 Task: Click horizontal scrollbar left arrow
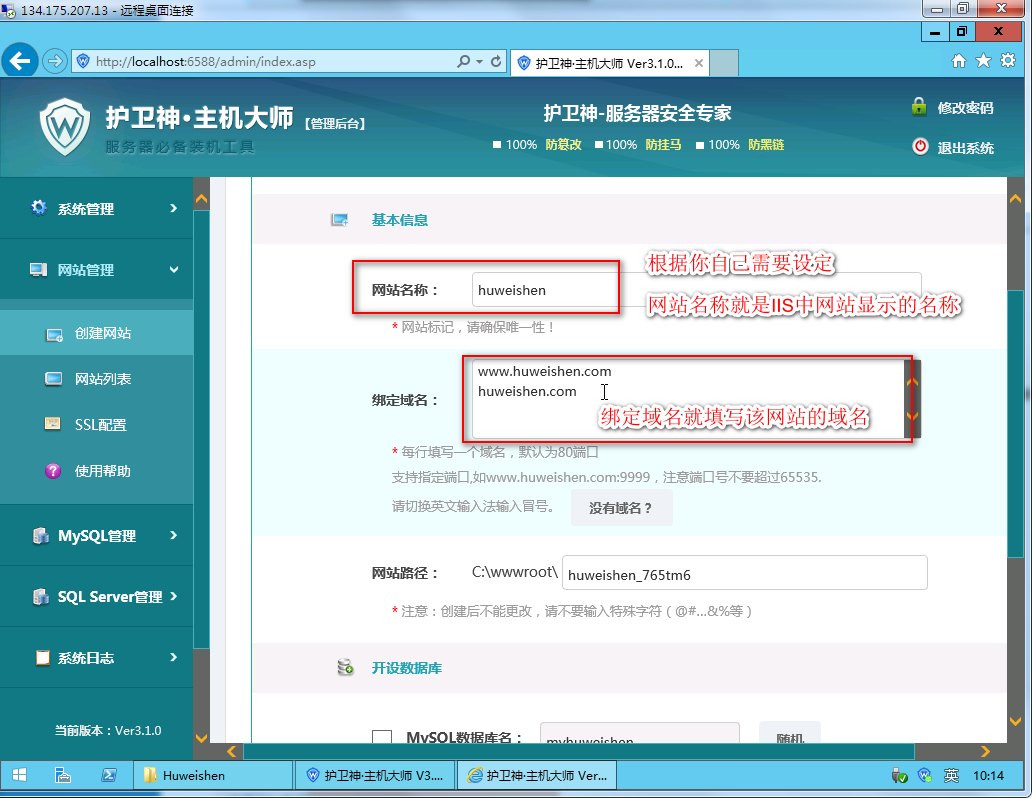pyautogui.click(x=232, y=751)
